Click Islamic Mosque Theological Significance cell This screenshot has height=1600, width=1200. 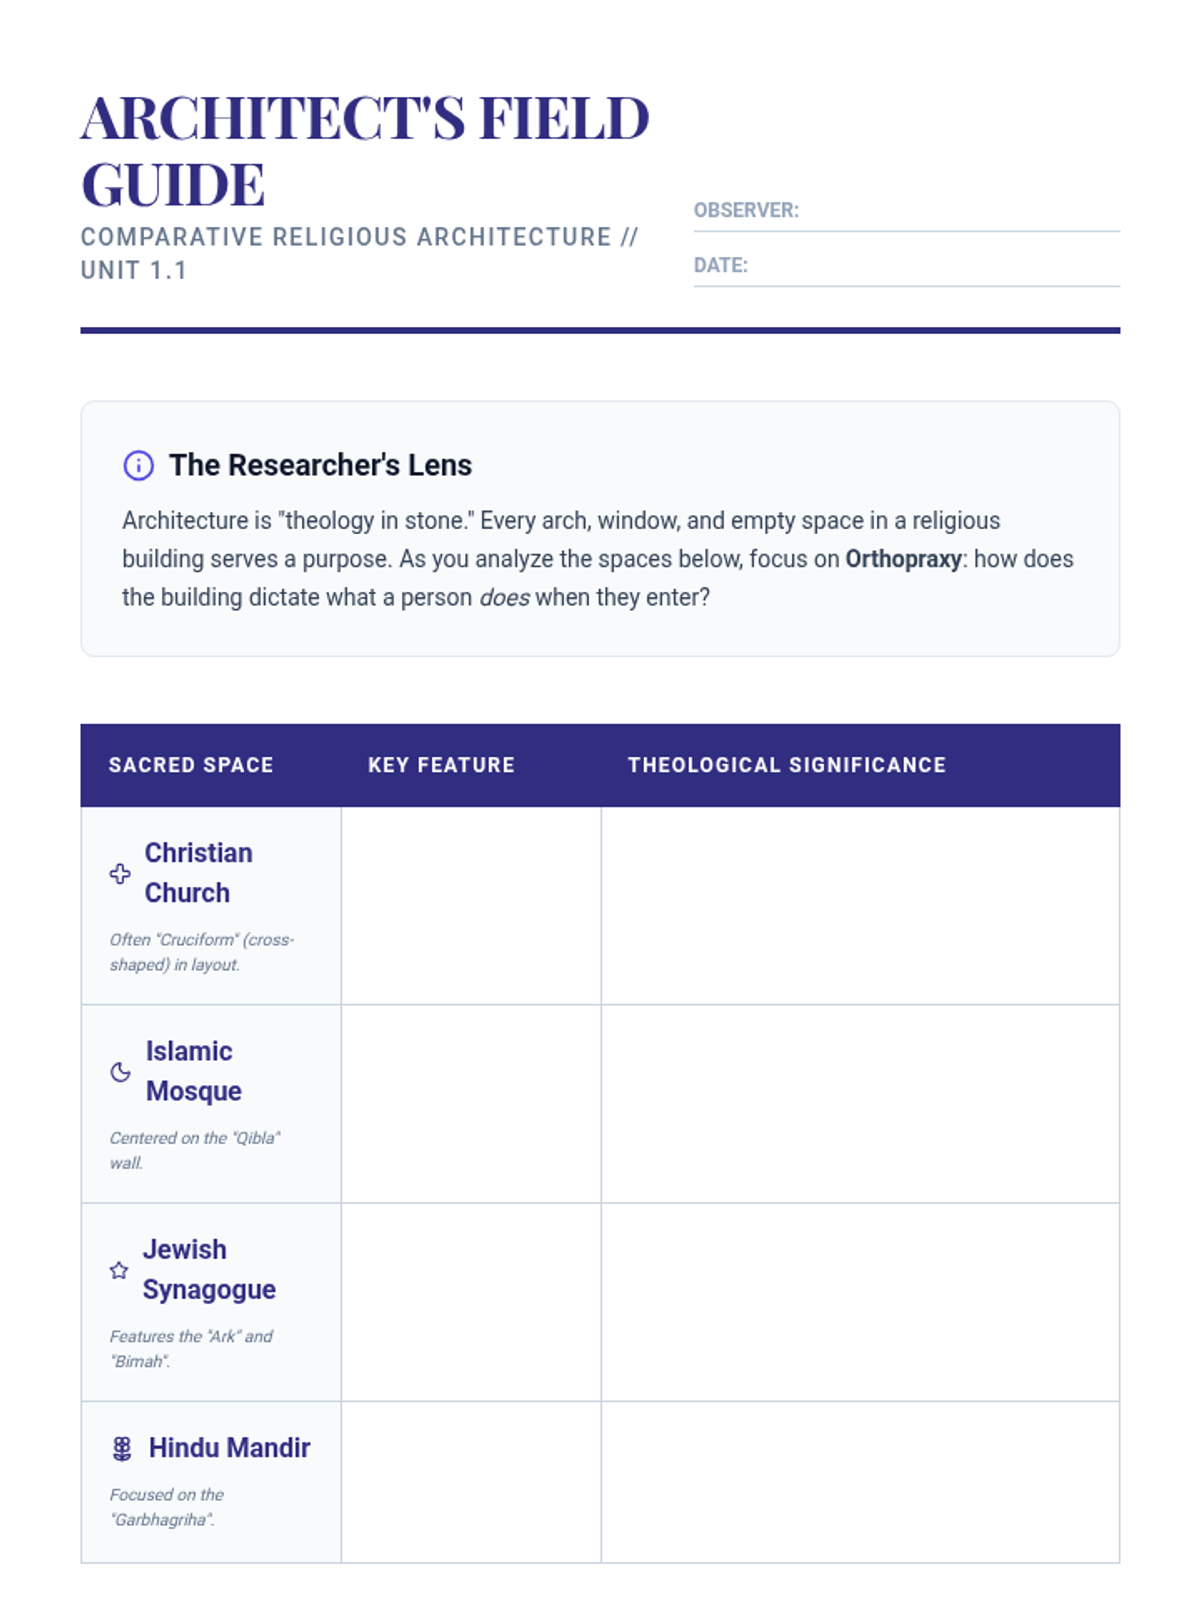pos(860,1103)
